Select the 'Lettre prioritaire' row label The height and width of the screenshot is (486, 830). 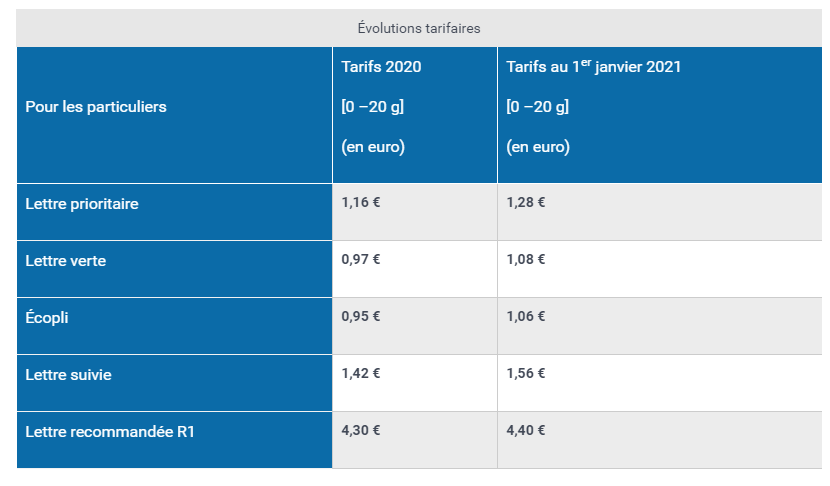pyautogui.click(x=175, y=212)
